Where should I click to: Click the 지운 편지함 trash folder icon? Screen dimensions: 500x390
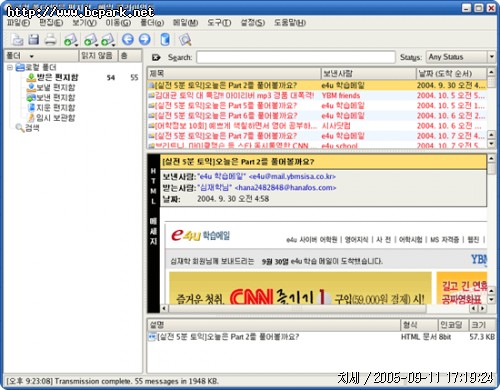tap(32, 107)
